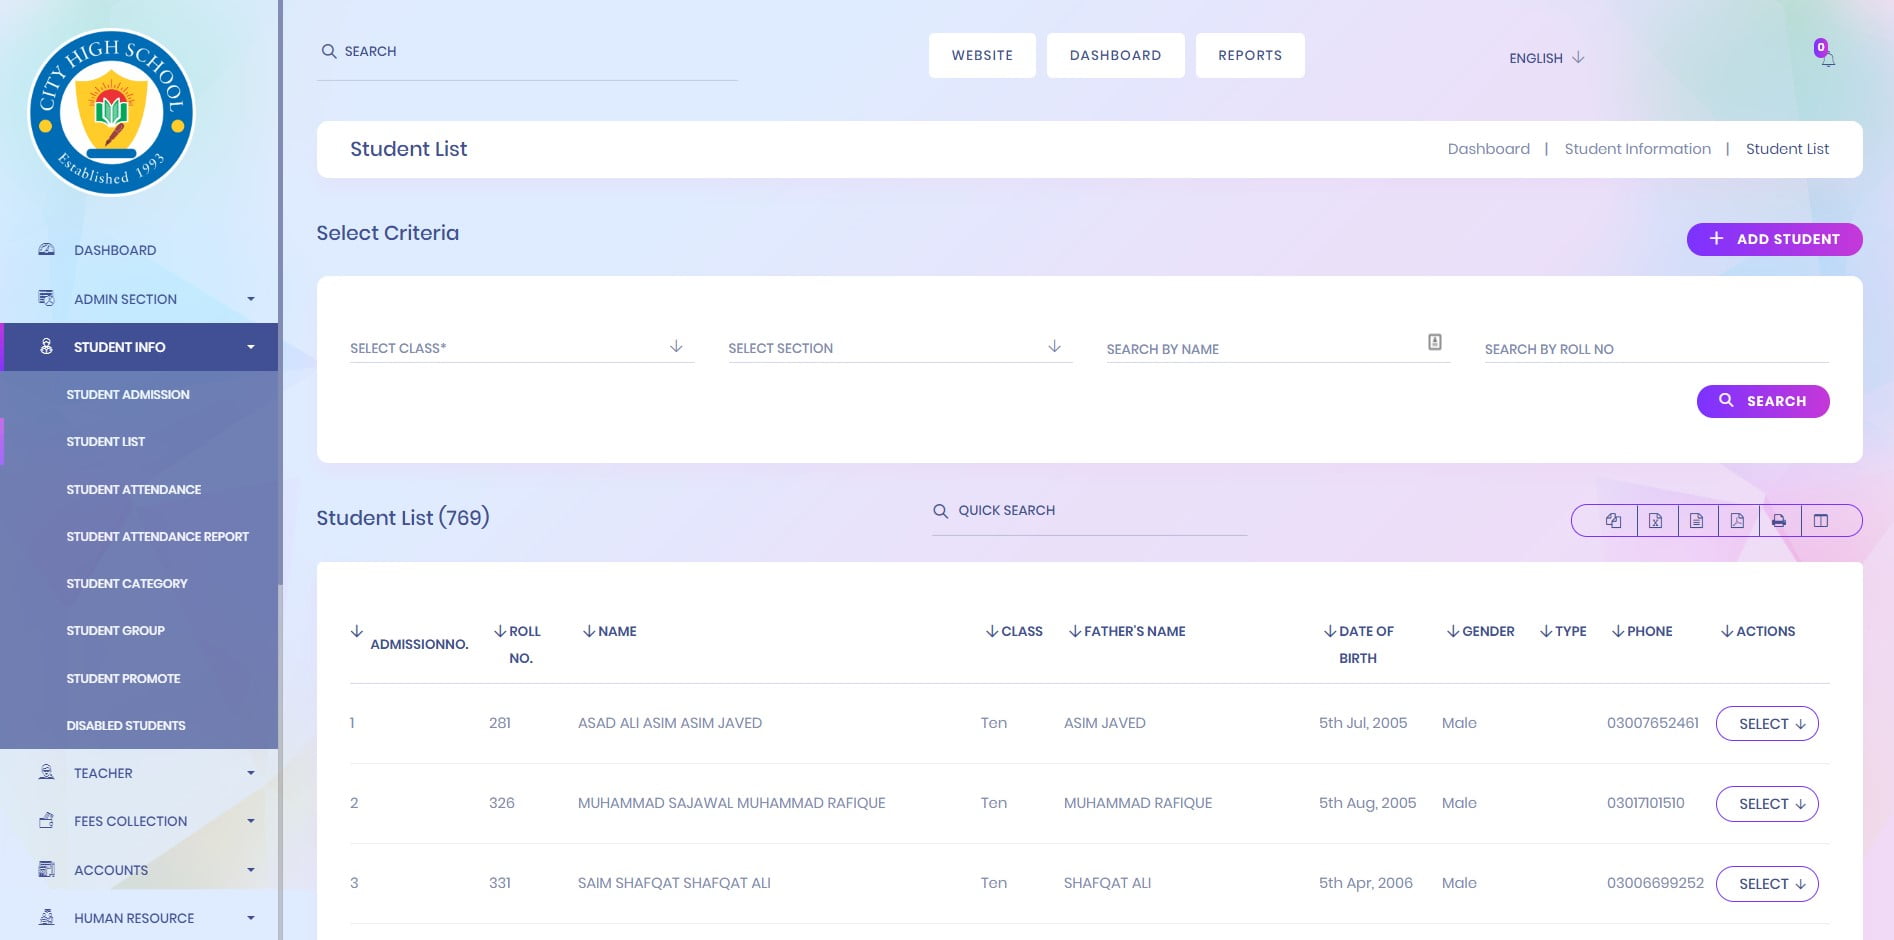Export student list to Excel
This screenshot has width=1894, height=940.
[1655, 521]
